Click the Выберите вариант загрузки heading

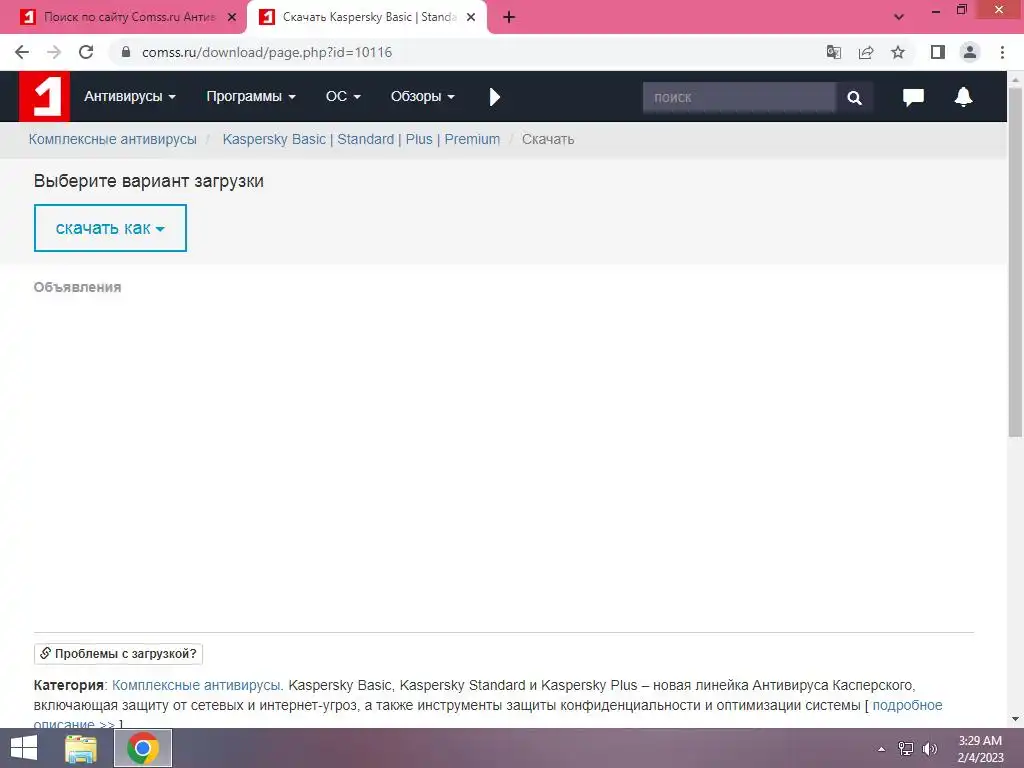[149, 181]
